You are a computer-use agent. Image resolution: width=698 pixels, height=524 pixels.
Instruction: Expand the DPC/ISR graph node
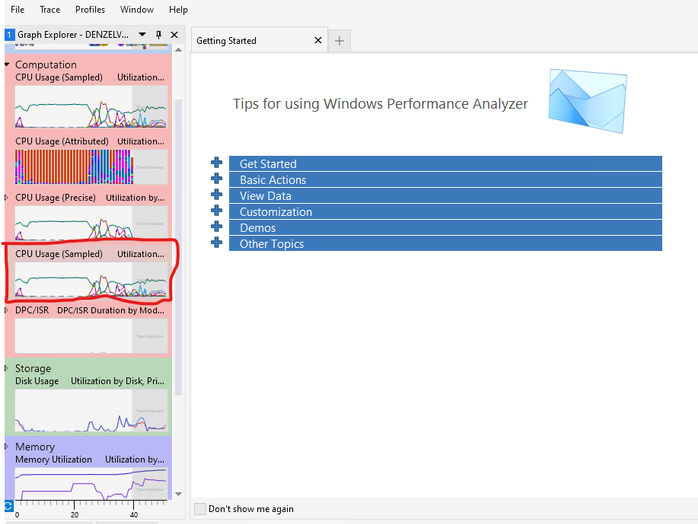click(x=7, y=310)
